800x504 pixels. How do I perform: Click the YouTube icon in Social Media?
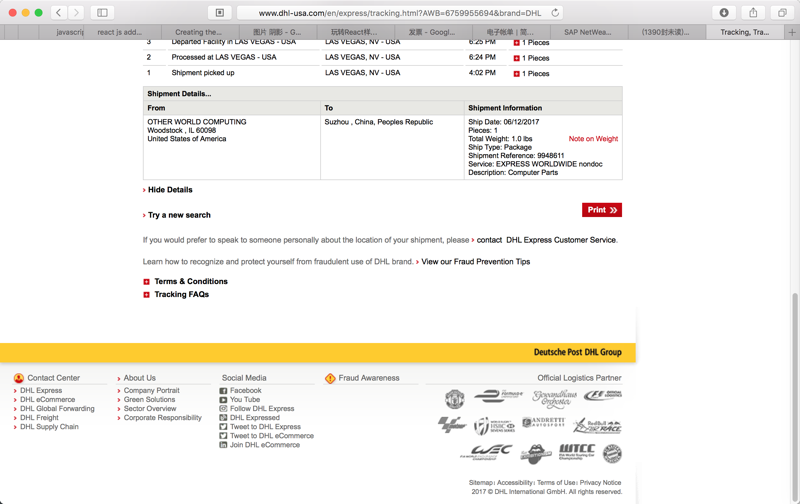223,400
